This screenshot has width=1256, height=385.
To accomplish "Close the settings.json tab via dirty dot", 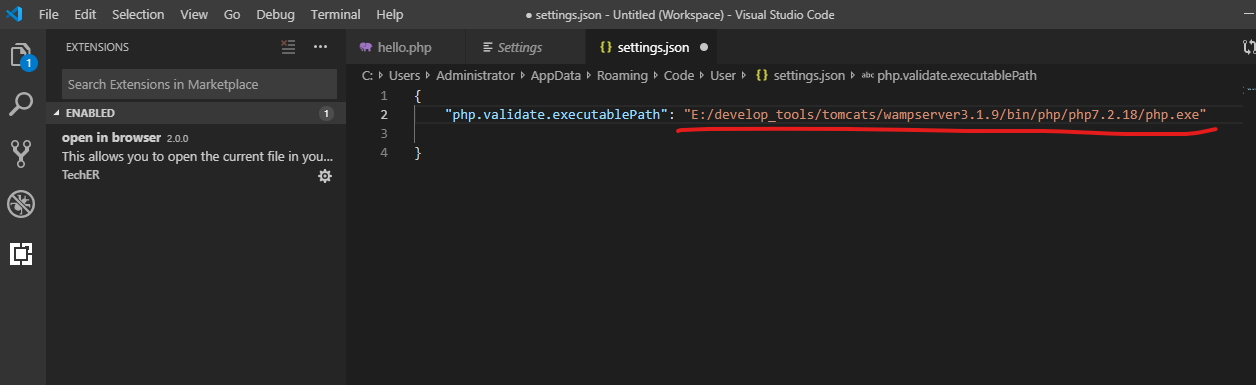I will (x=703, y=47).
